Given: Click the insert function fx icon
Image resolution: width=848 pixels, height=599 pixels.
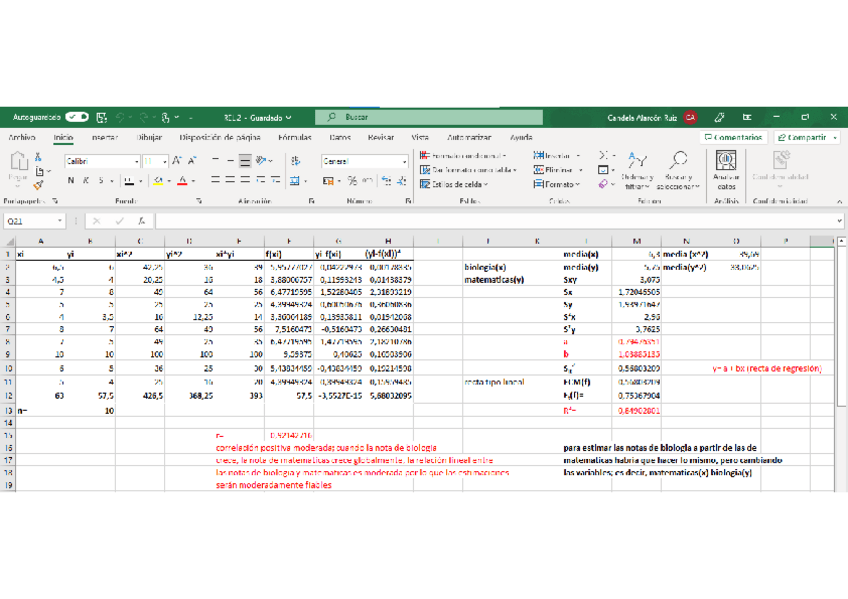Looking at the screenshot, I should 142,221.
